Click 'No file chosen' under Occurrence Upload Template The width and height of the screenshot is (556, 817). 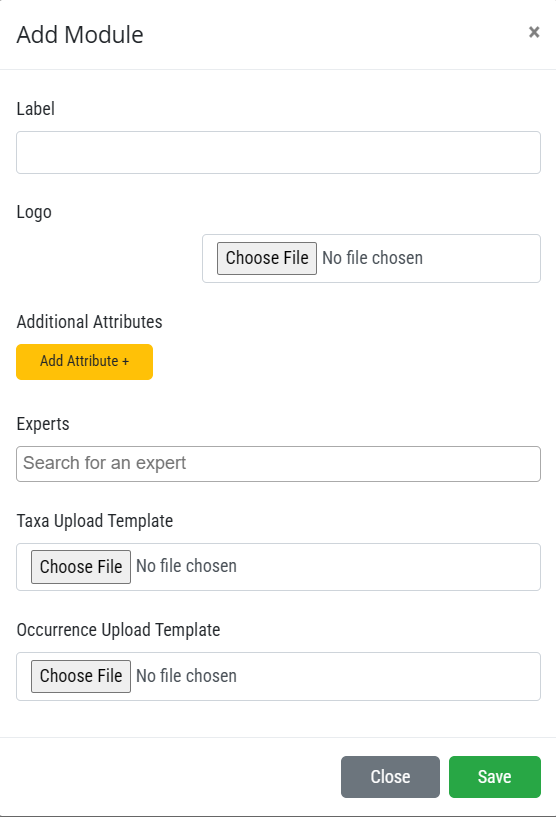click(x=187, y=676)
